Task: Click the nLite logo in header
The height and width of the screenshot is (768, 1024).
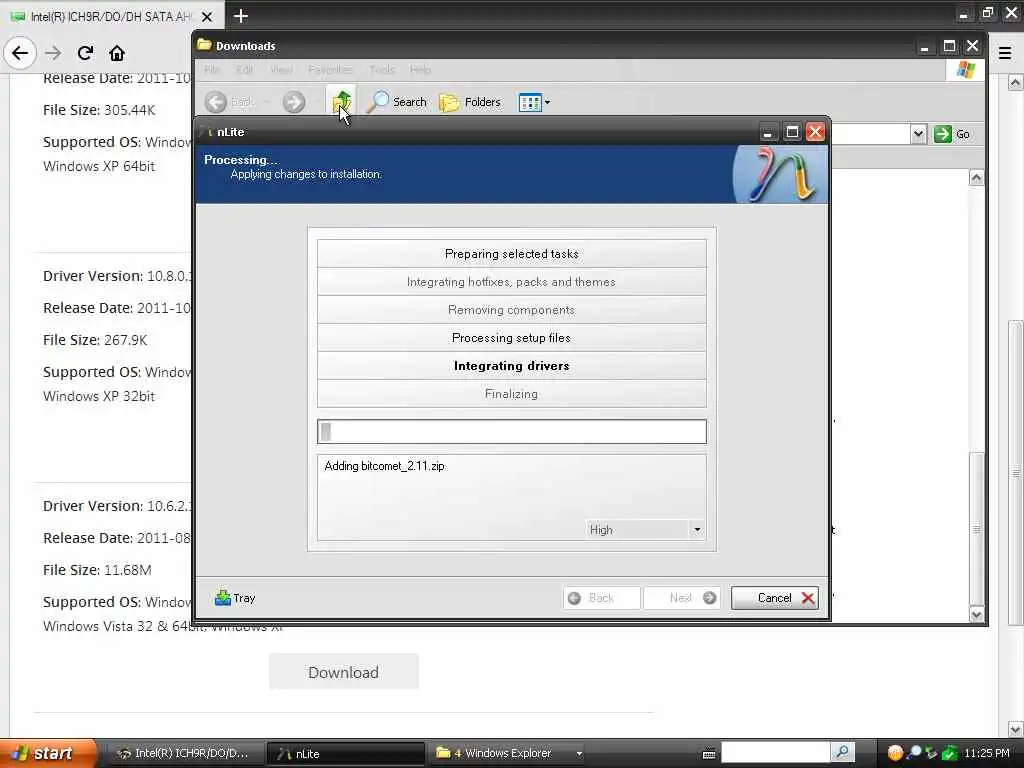Action: pos(780,174)
